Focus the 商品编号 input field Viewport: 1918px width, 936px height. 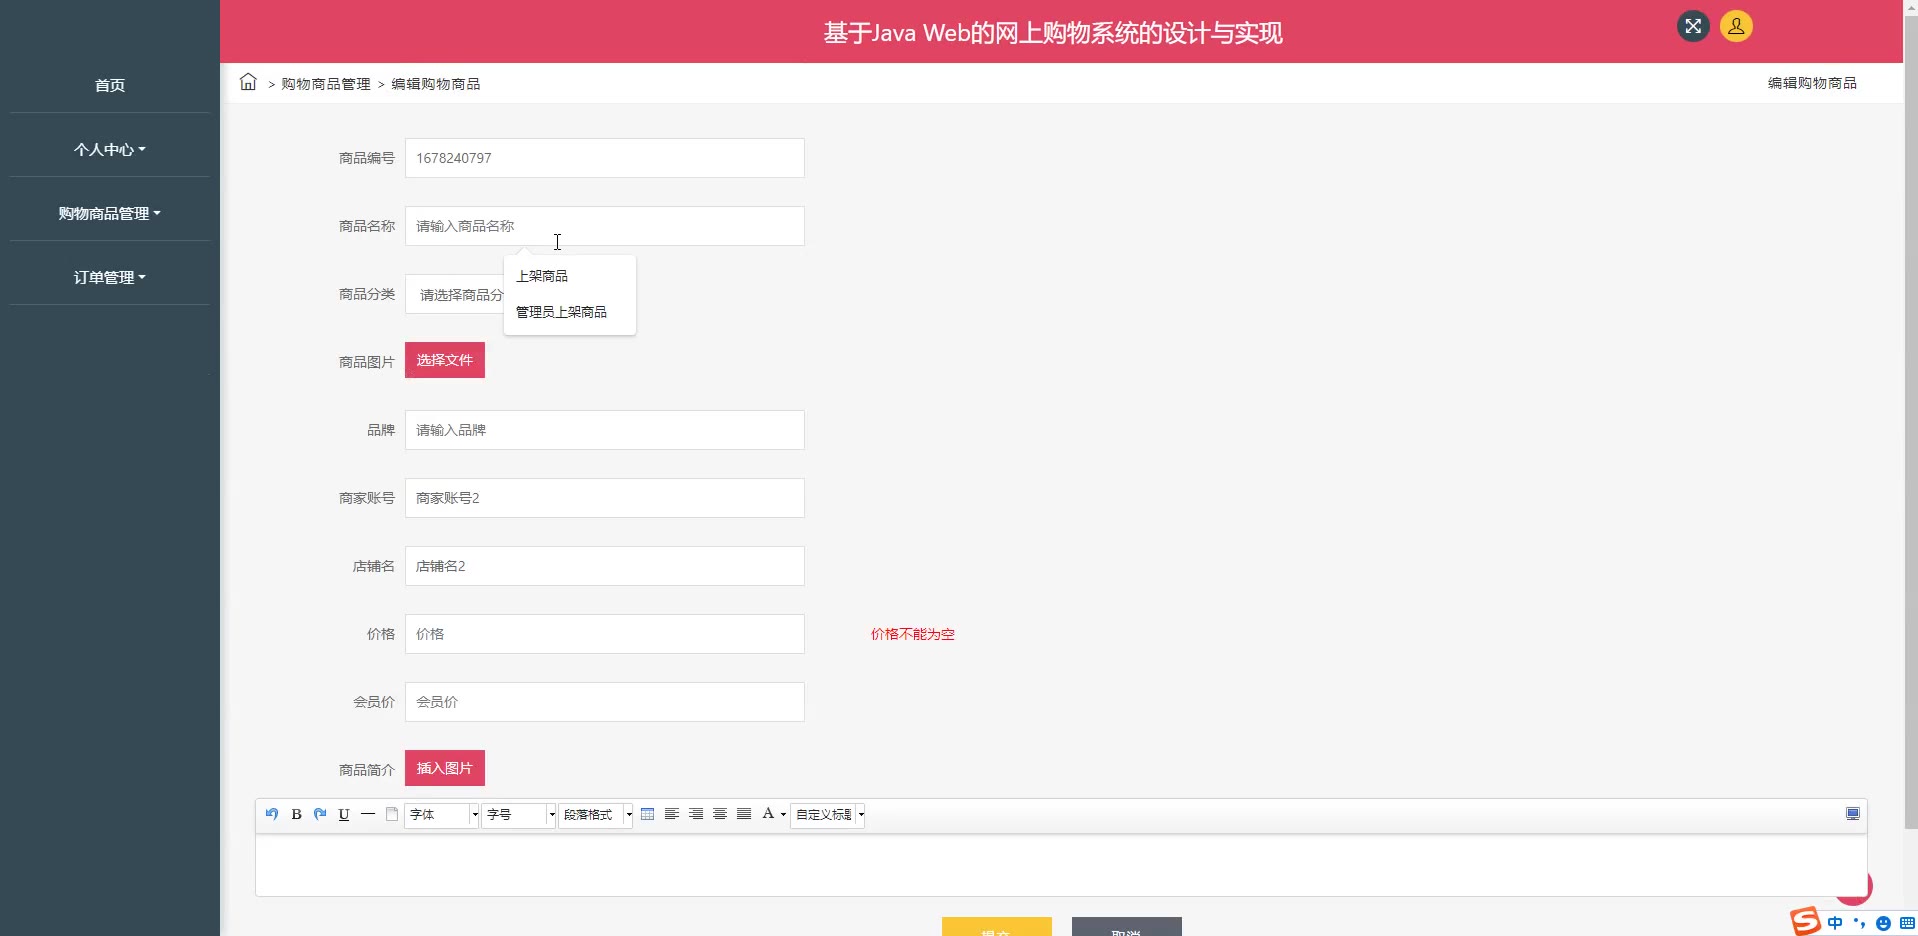tap(605, 158)
